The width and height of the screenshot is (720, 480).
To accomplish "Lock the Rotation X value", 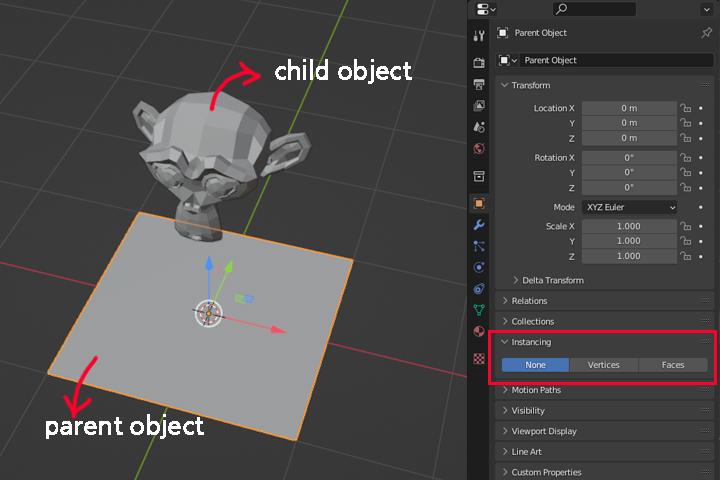I will click(686, 158).
